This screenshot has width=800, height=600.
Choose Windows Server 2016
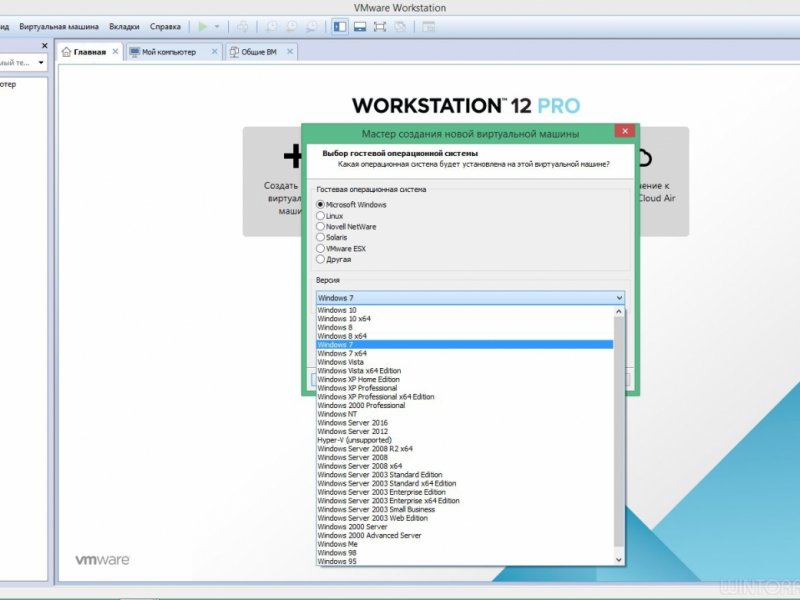coord(465,423)
